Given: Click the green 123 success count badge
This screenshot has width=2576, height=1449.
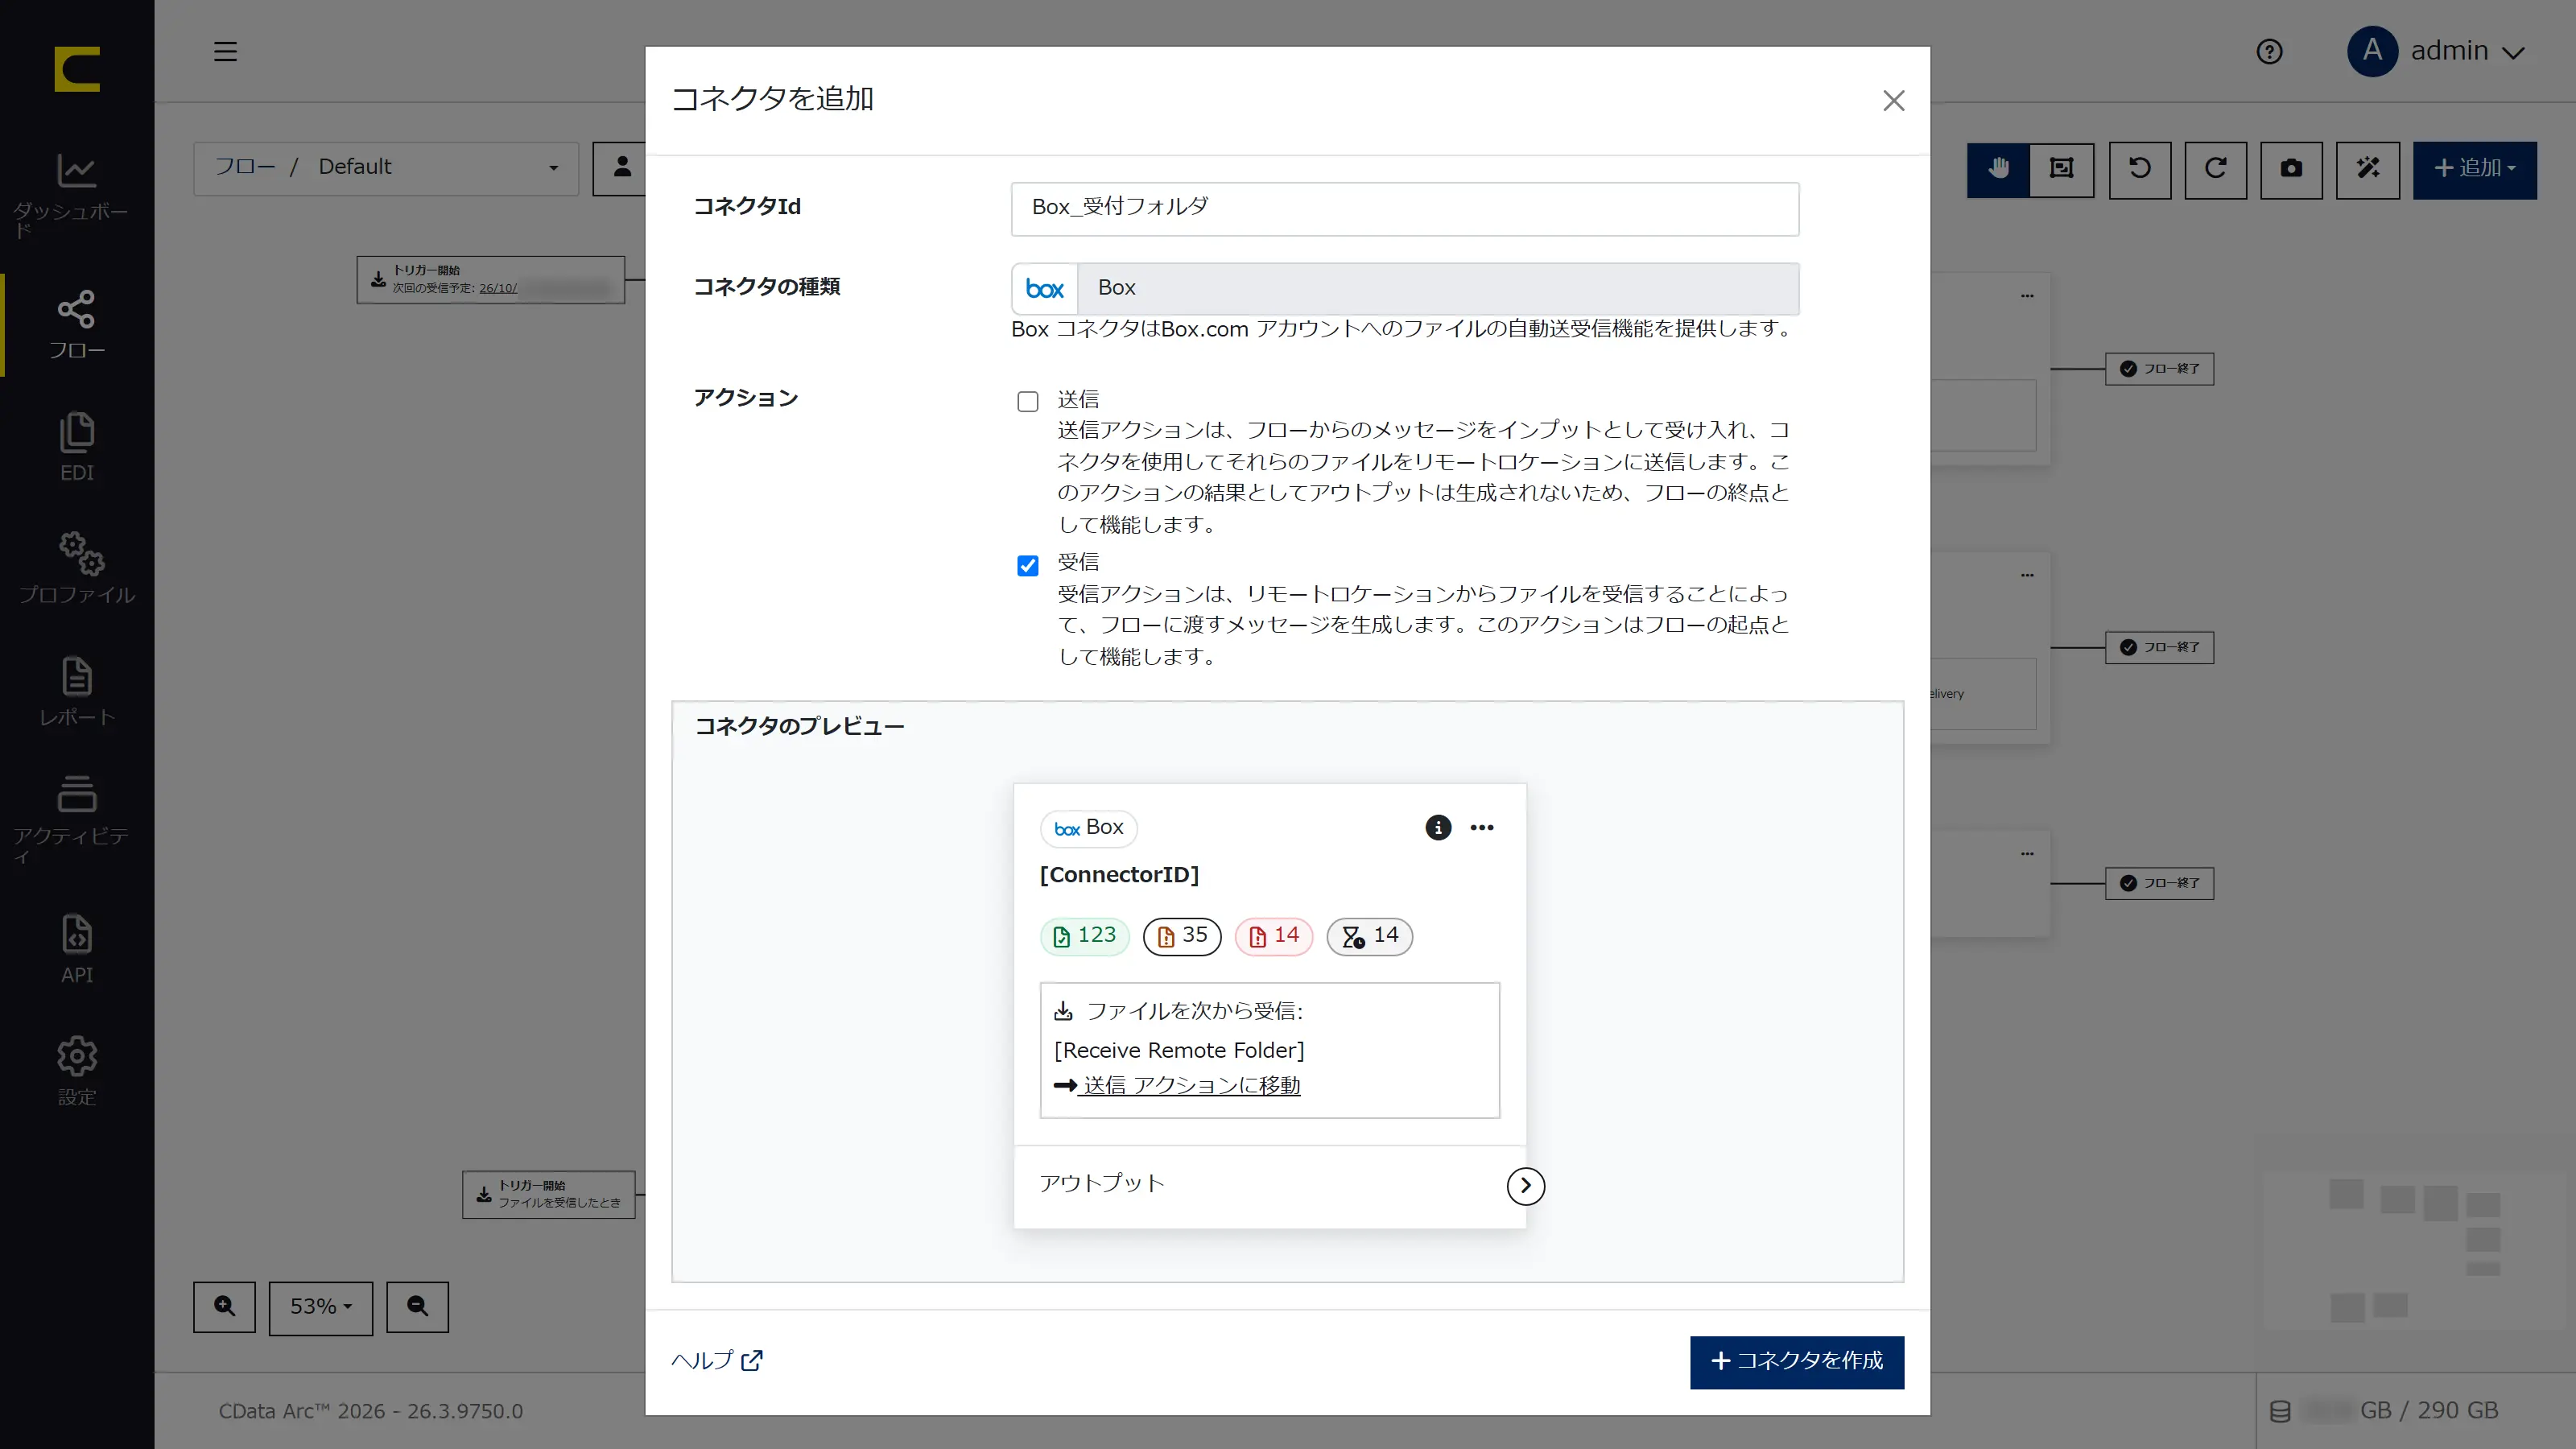Looking at the screenshot, I should pos(1084,936).
